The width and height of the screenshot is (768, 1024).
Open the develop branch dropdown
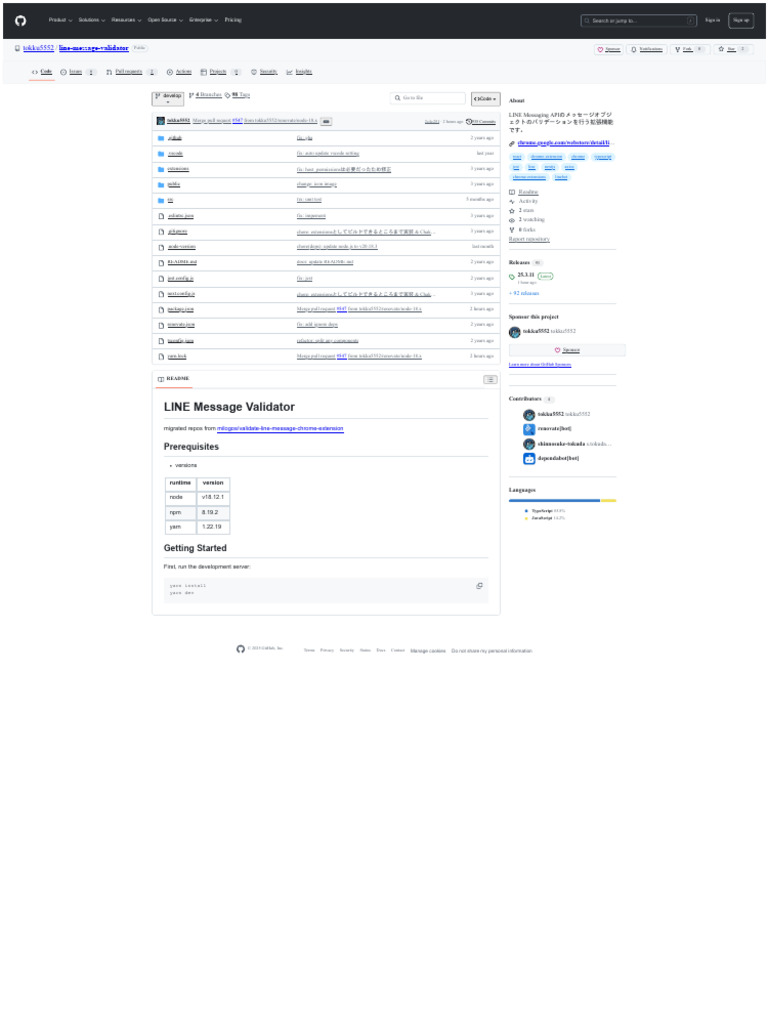coord(168,99)
